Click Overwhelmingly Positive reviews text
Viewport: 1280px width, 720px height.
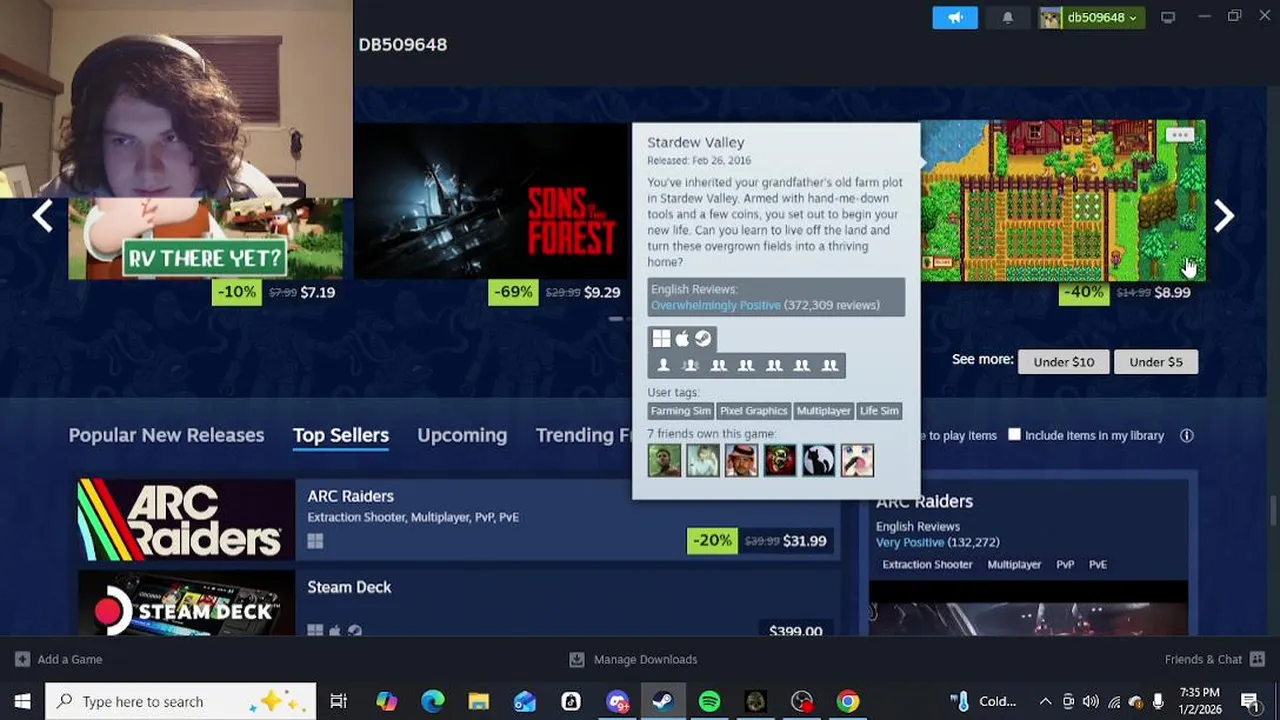[715, 305]
